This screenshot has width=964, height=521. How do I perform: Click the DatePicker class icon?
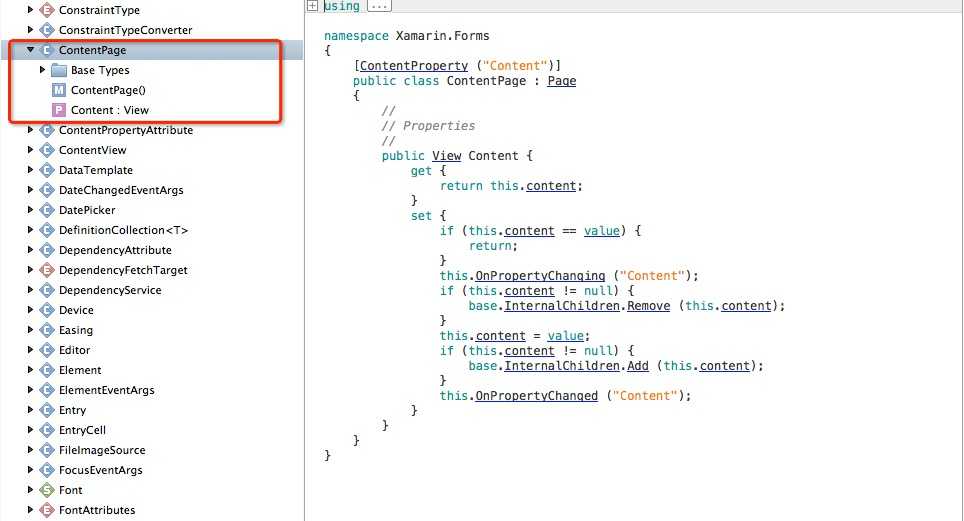47,210
